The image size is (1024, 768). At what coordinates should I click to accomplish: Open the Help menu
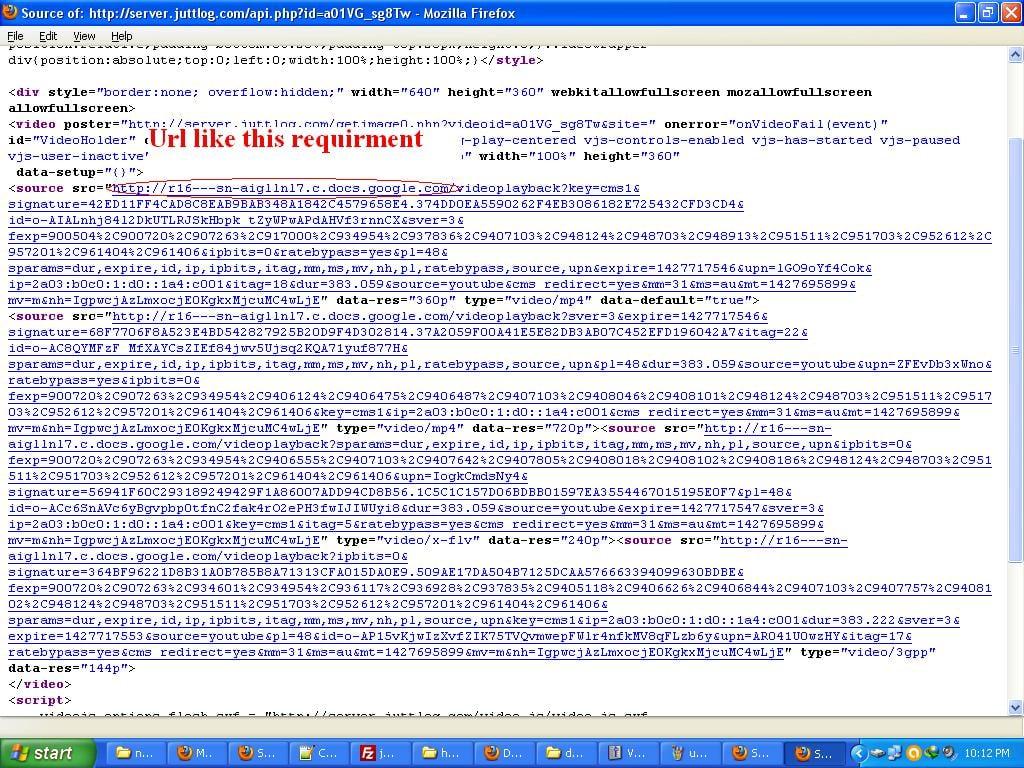coord(121,36)
